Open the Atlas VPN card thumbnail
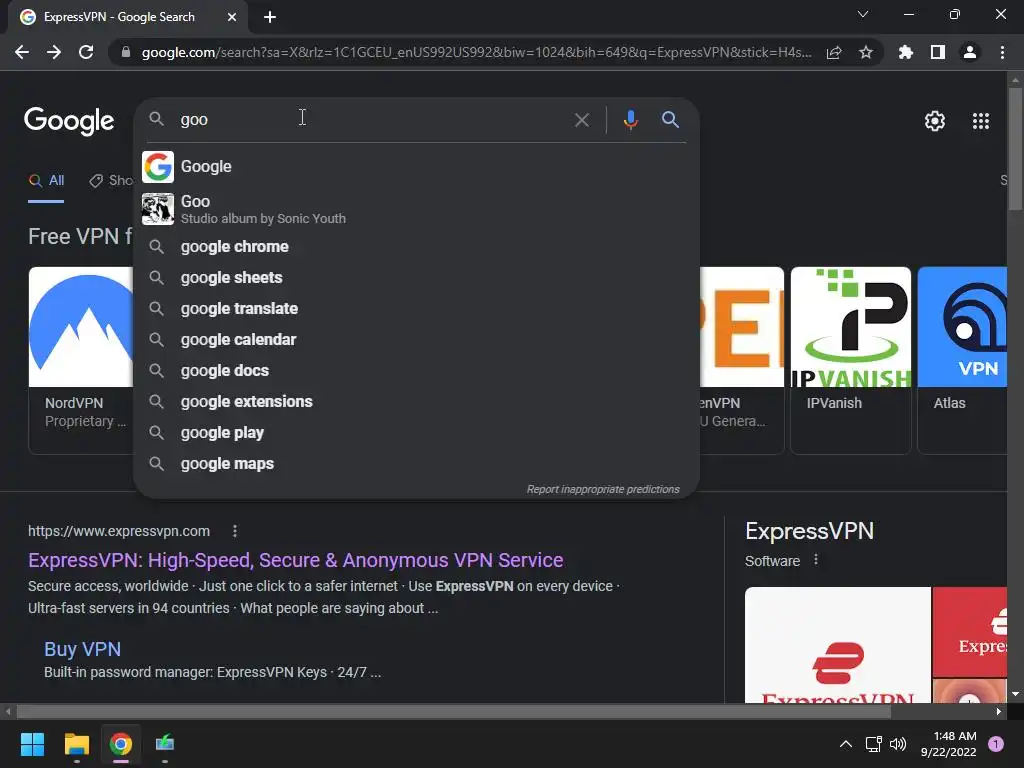 [x=962, y=327]
